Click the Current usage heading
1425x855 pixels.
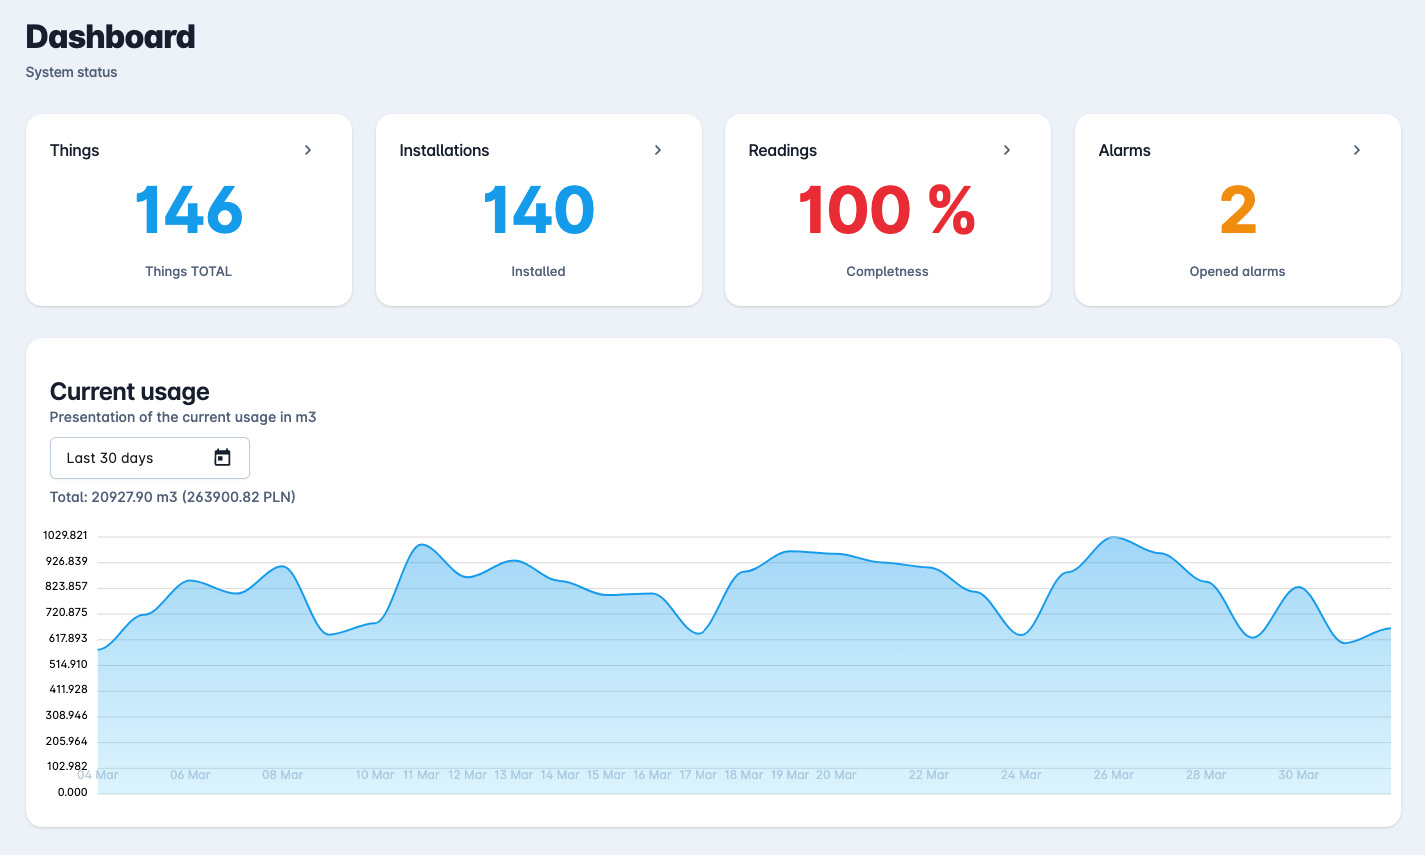130,392
